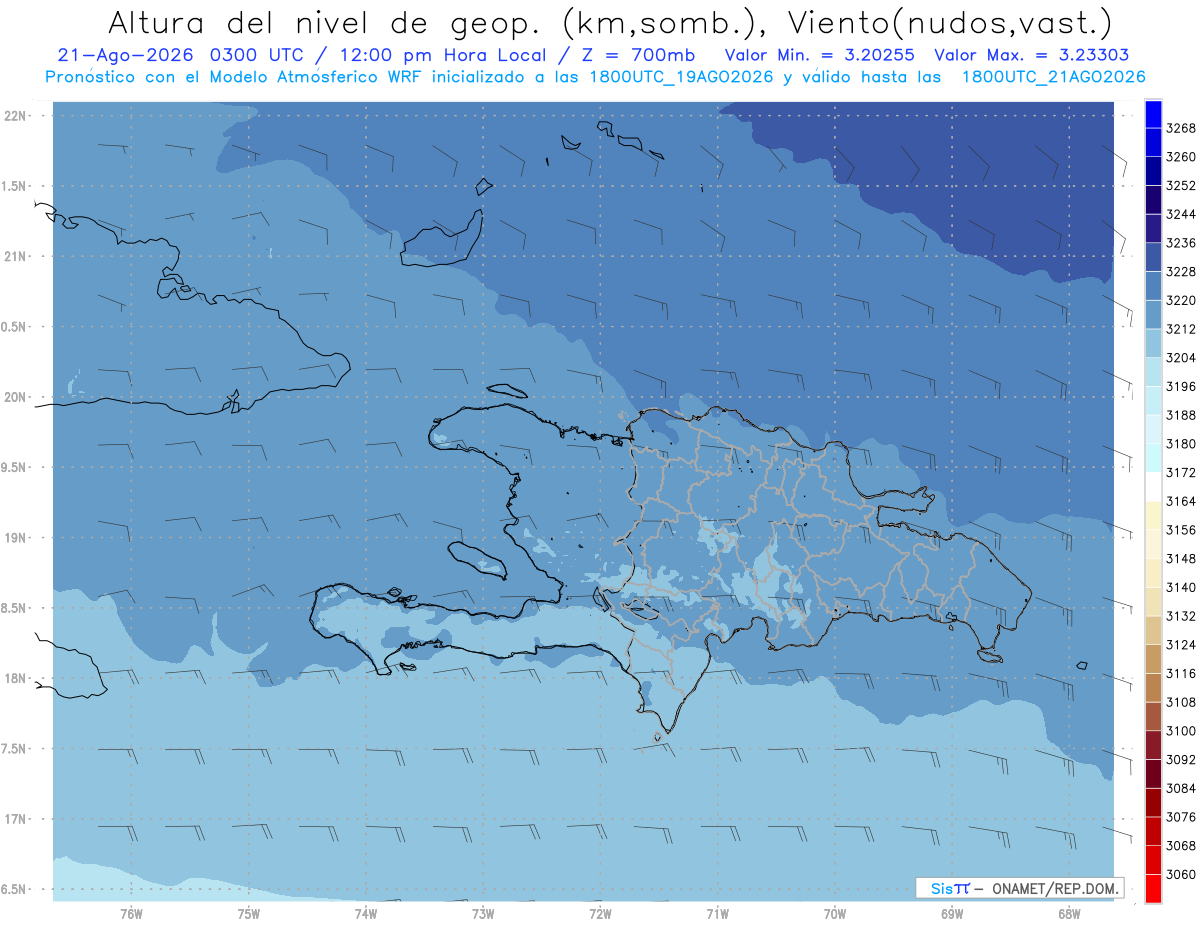
Task: Click the '22N' latitude label
Action: click(15, 116)
